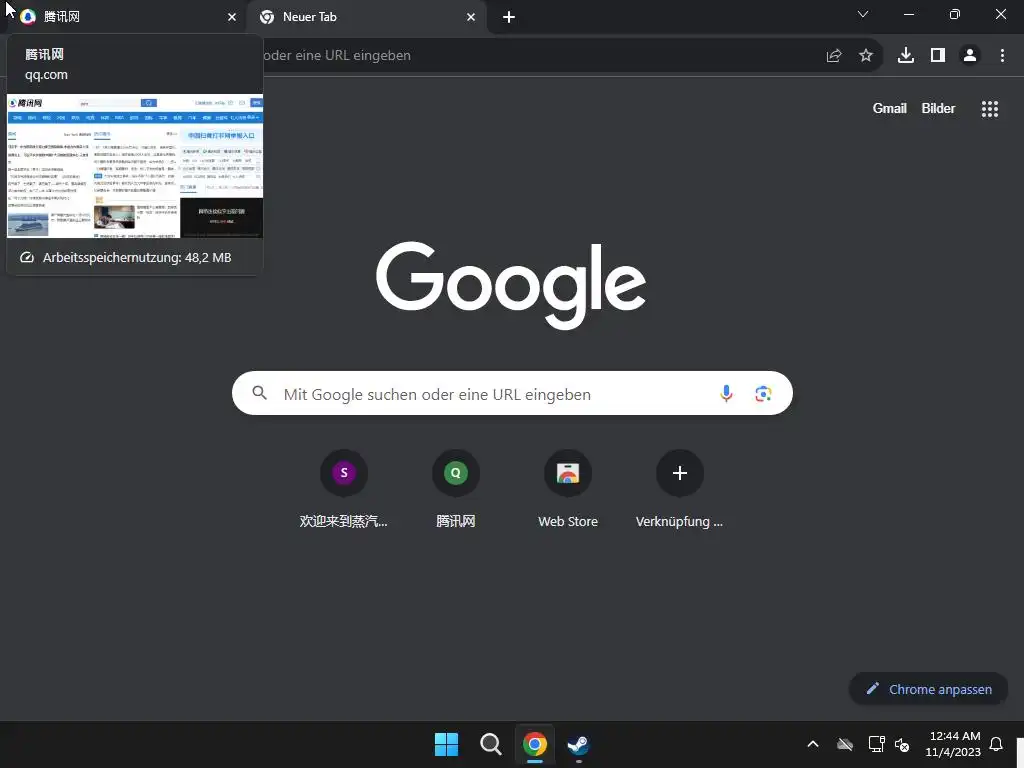1024x768 pixels.
Task: Open Windows taskbar search
Action: coord(490,744)
